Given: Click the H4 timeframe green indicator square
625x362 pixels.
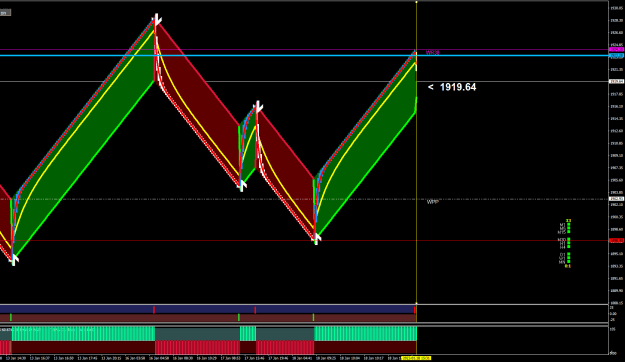Looking at the screenshot, I should 568,246.
